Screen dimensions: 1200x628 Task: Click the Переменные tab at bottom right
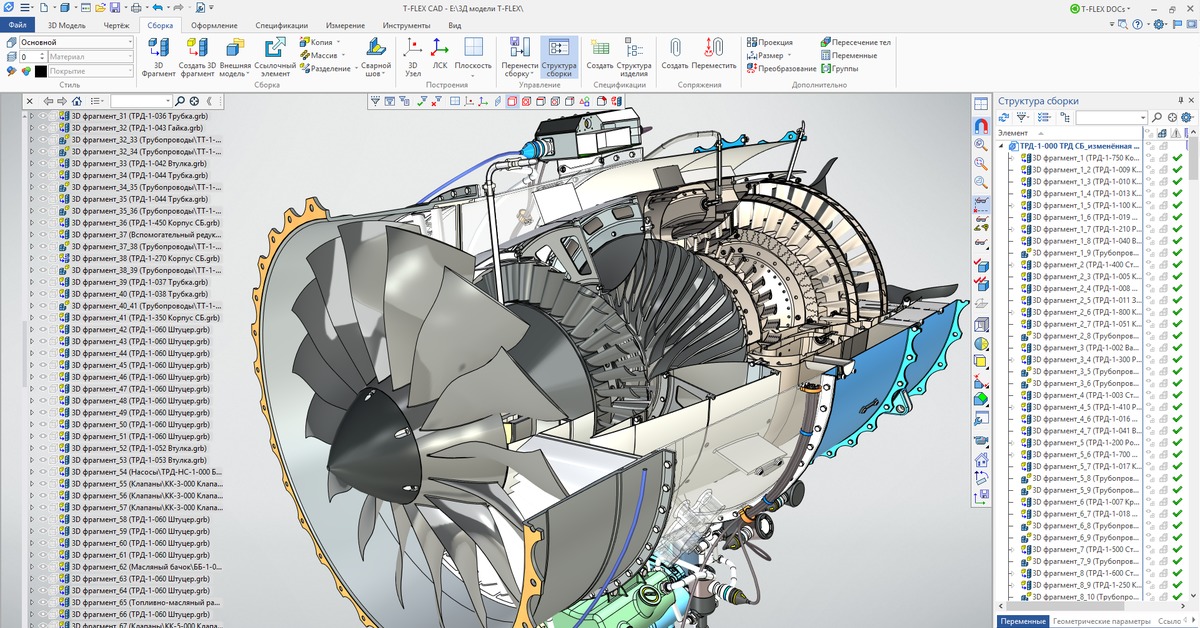point(1023,621)
